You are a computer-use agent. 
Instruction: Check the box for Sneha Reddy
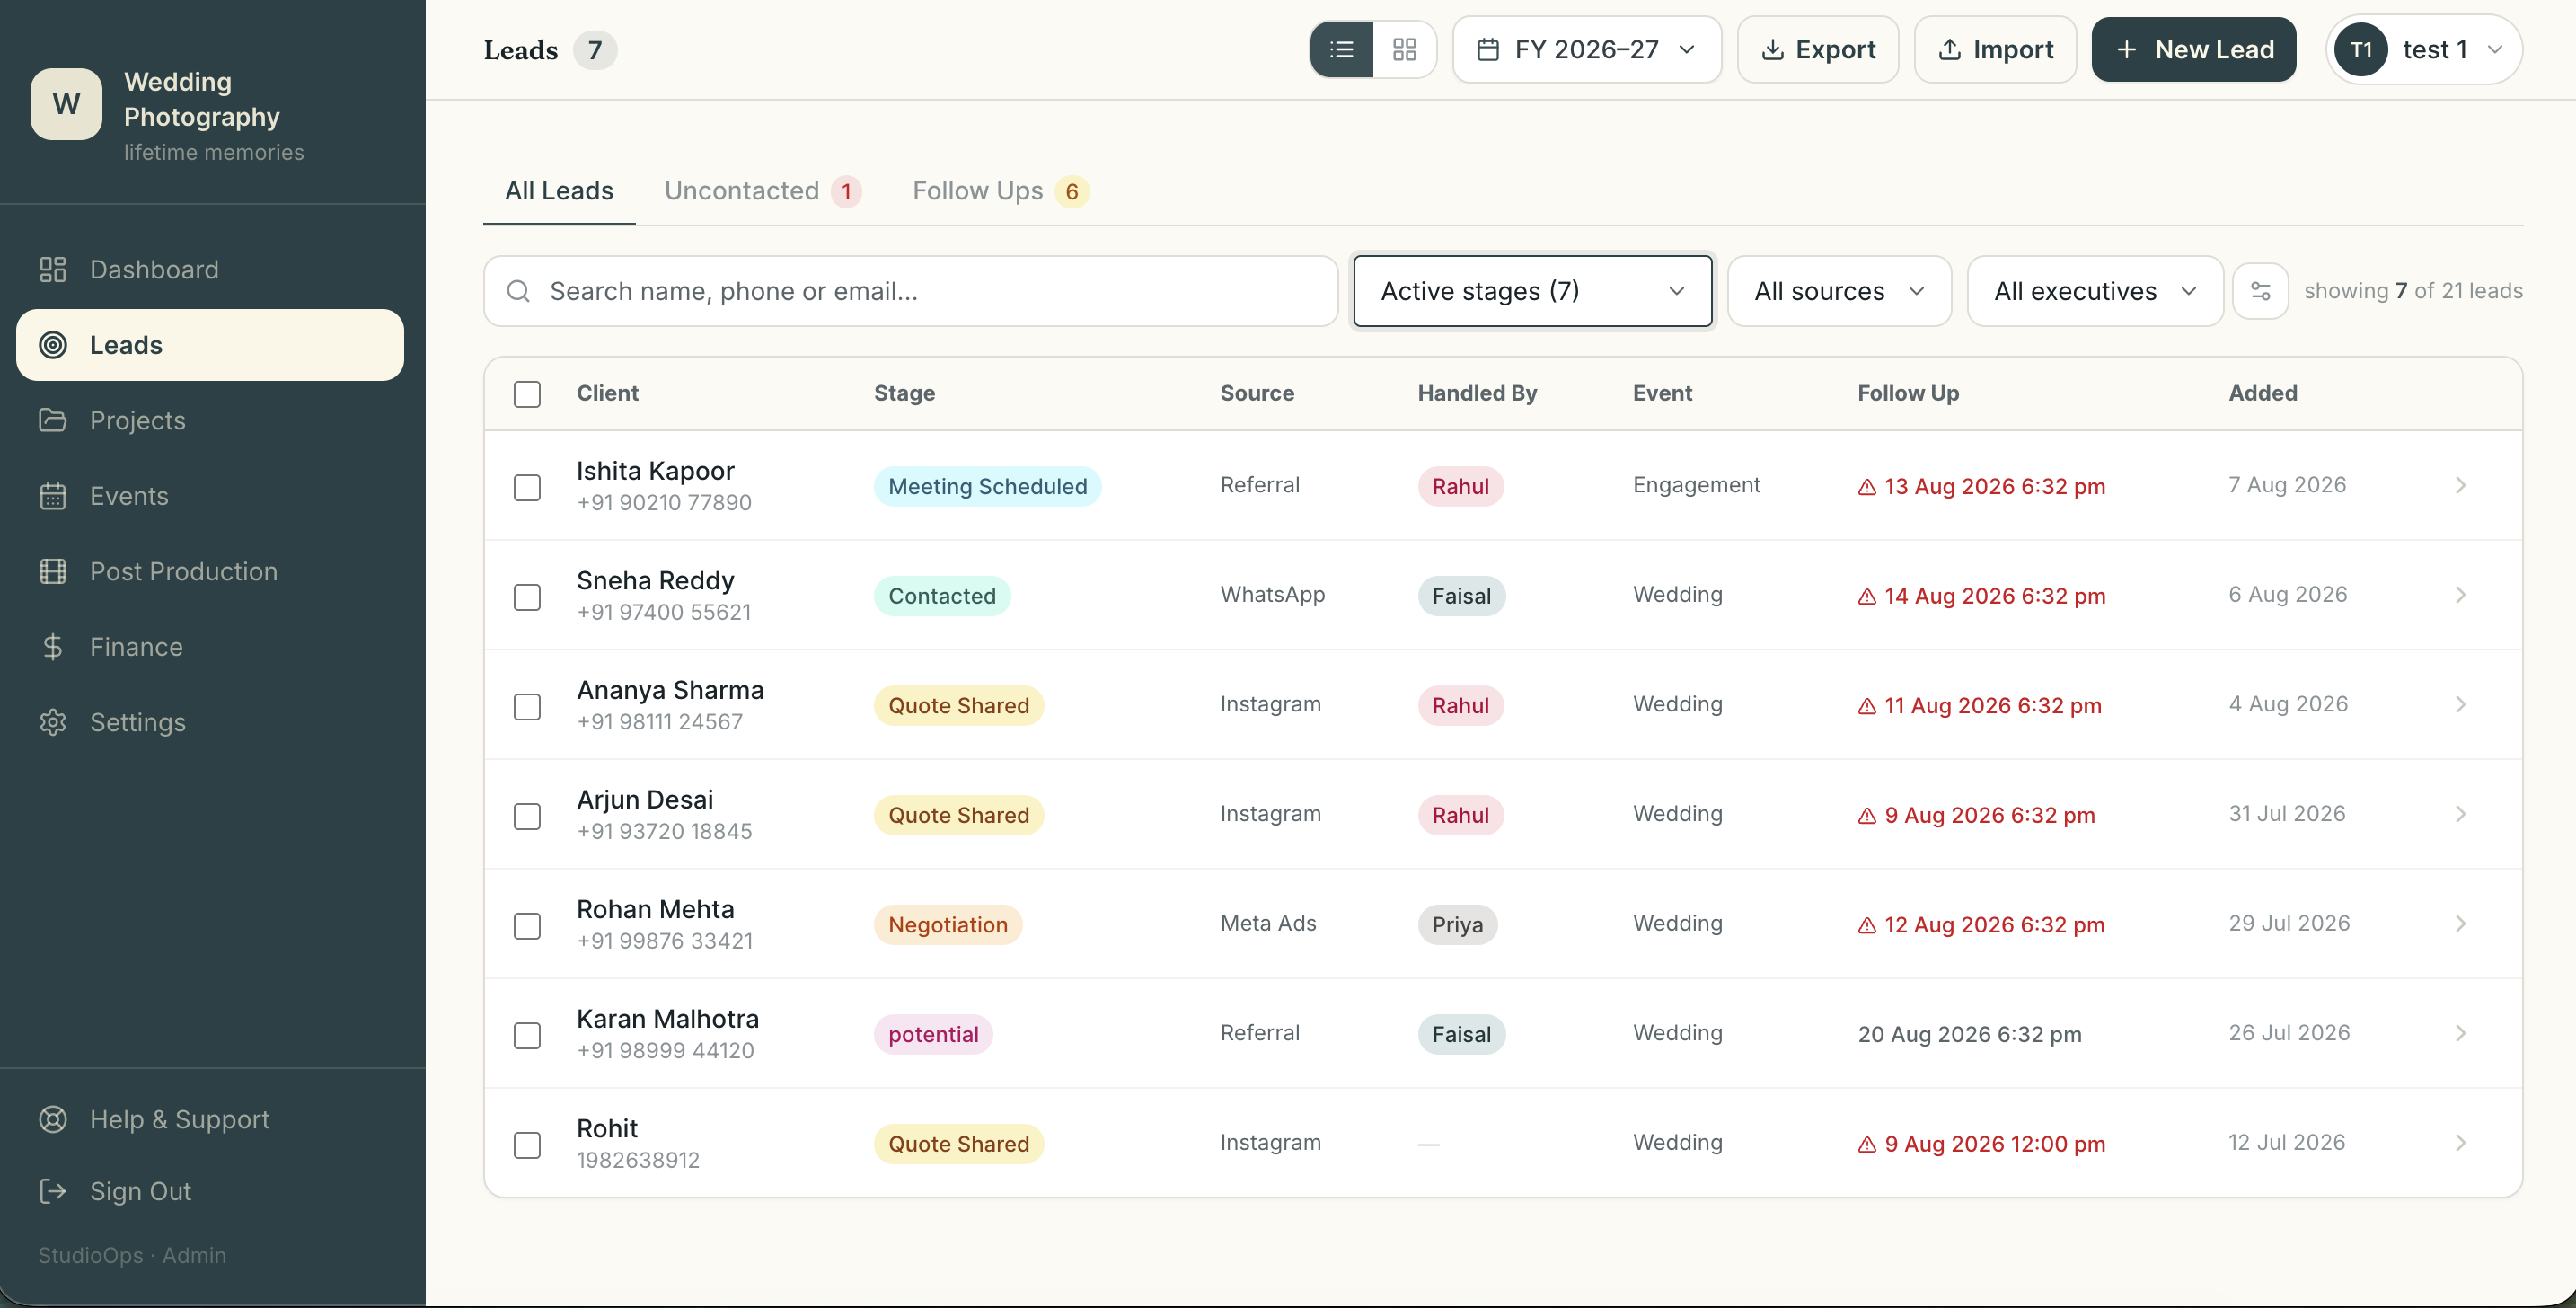[x=527, y=597]
